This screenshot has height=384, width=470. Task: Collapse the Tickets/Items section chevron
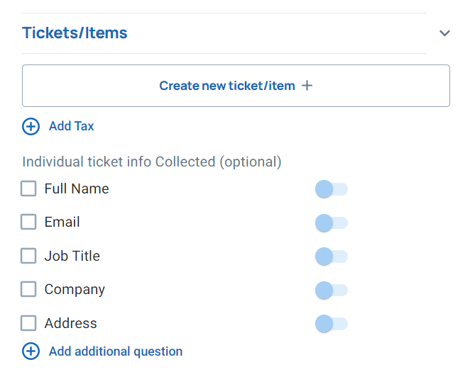pyautogui.click(x=444, y=33)
